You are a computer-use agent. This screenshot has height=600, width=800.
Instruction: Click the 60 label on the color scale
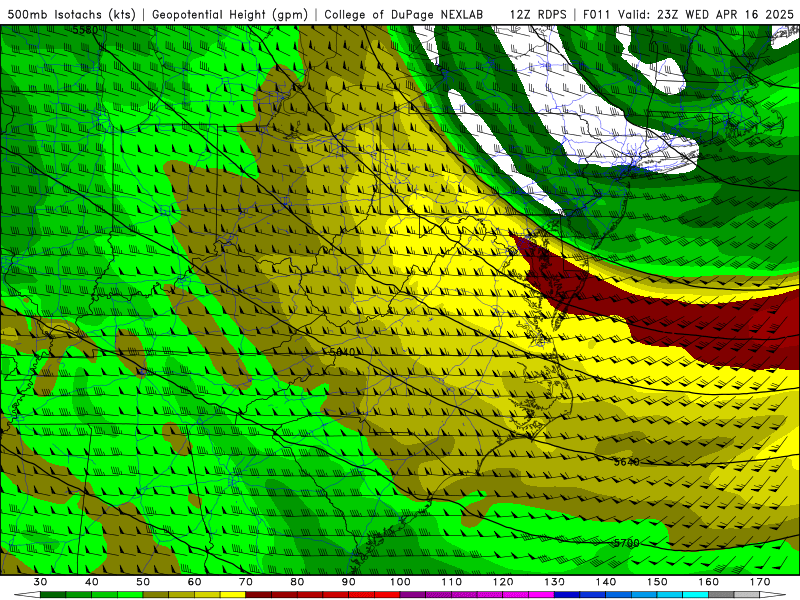pyautogui.click(x=194, y=582)
